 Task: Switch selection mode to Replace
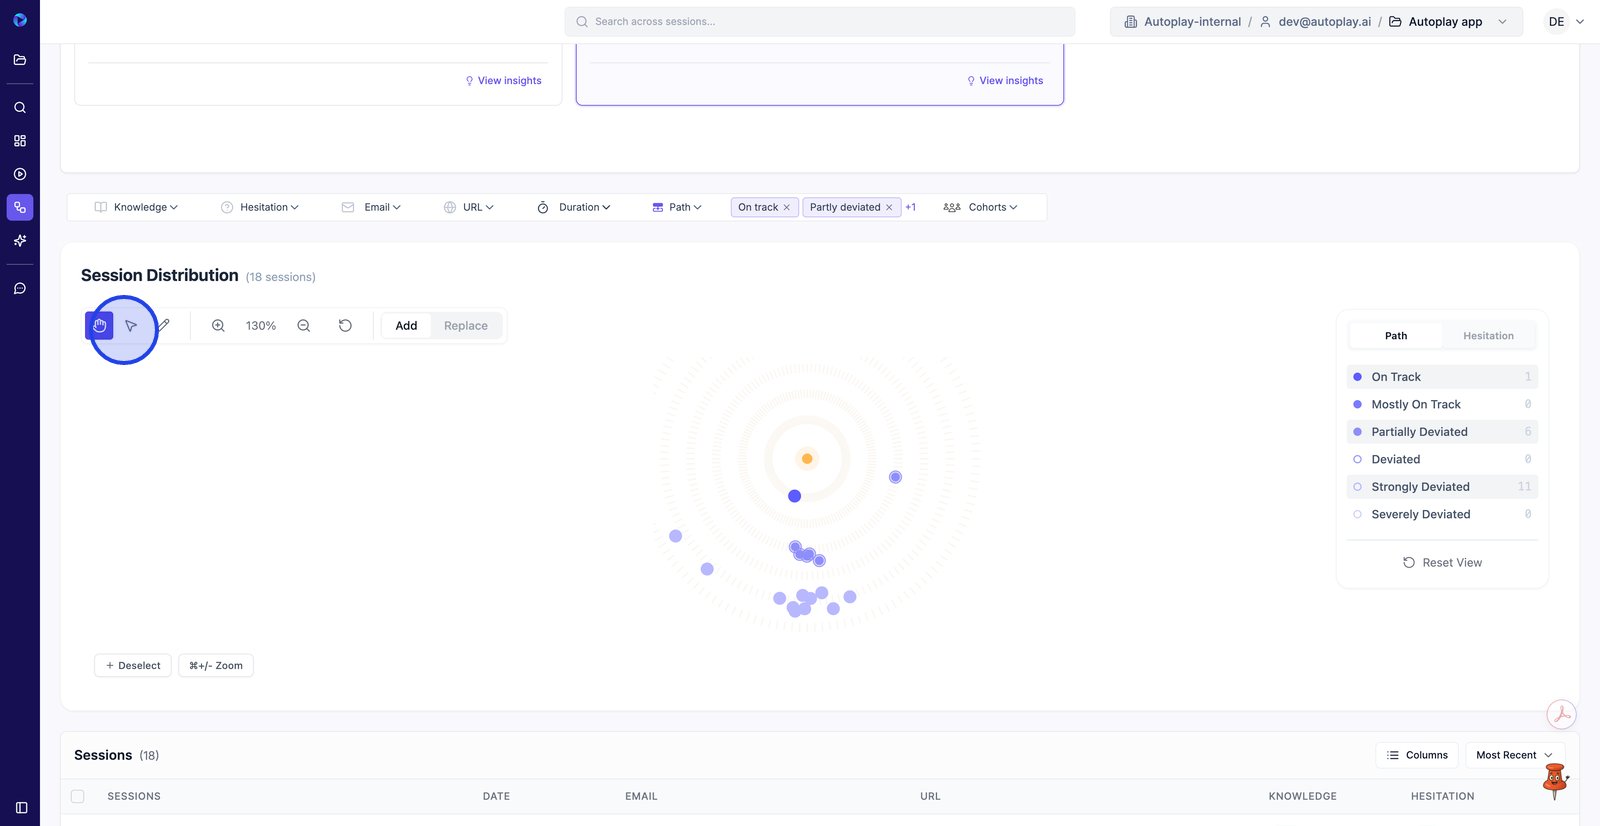coord(465,326)
